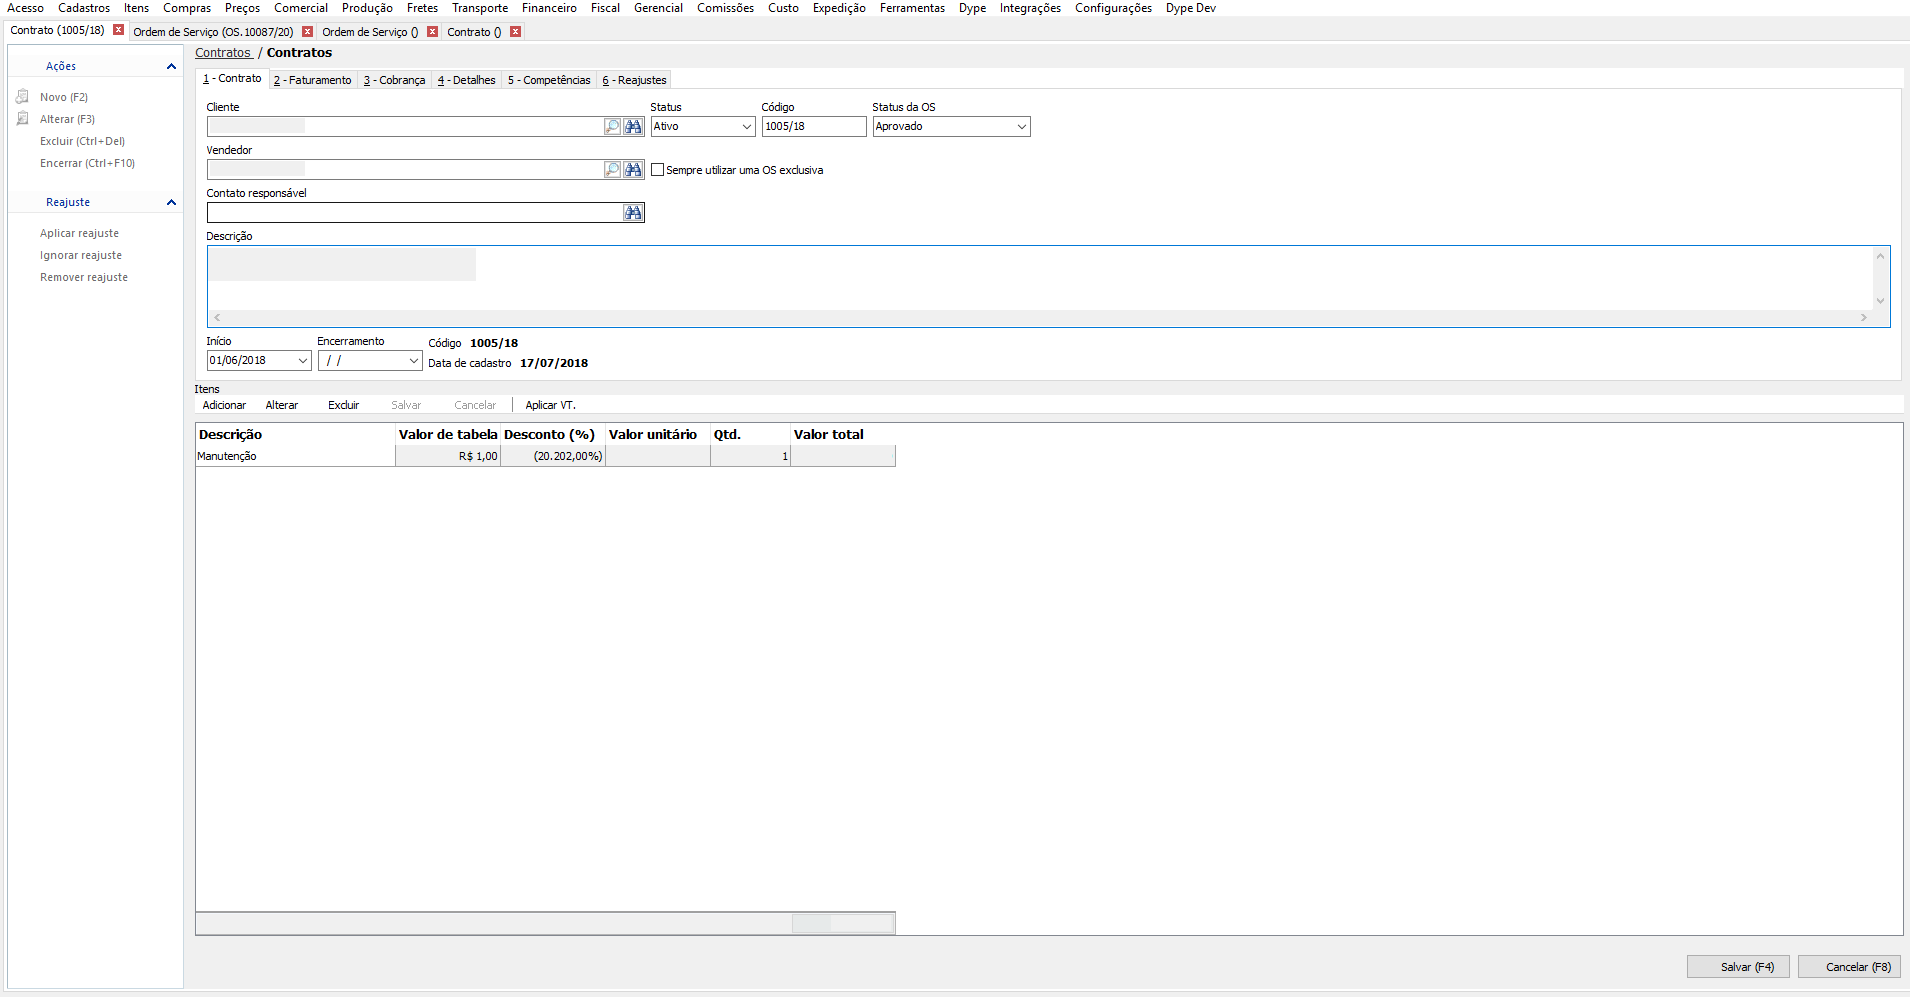Click the Novo (F2) document icon

[23, 97]
